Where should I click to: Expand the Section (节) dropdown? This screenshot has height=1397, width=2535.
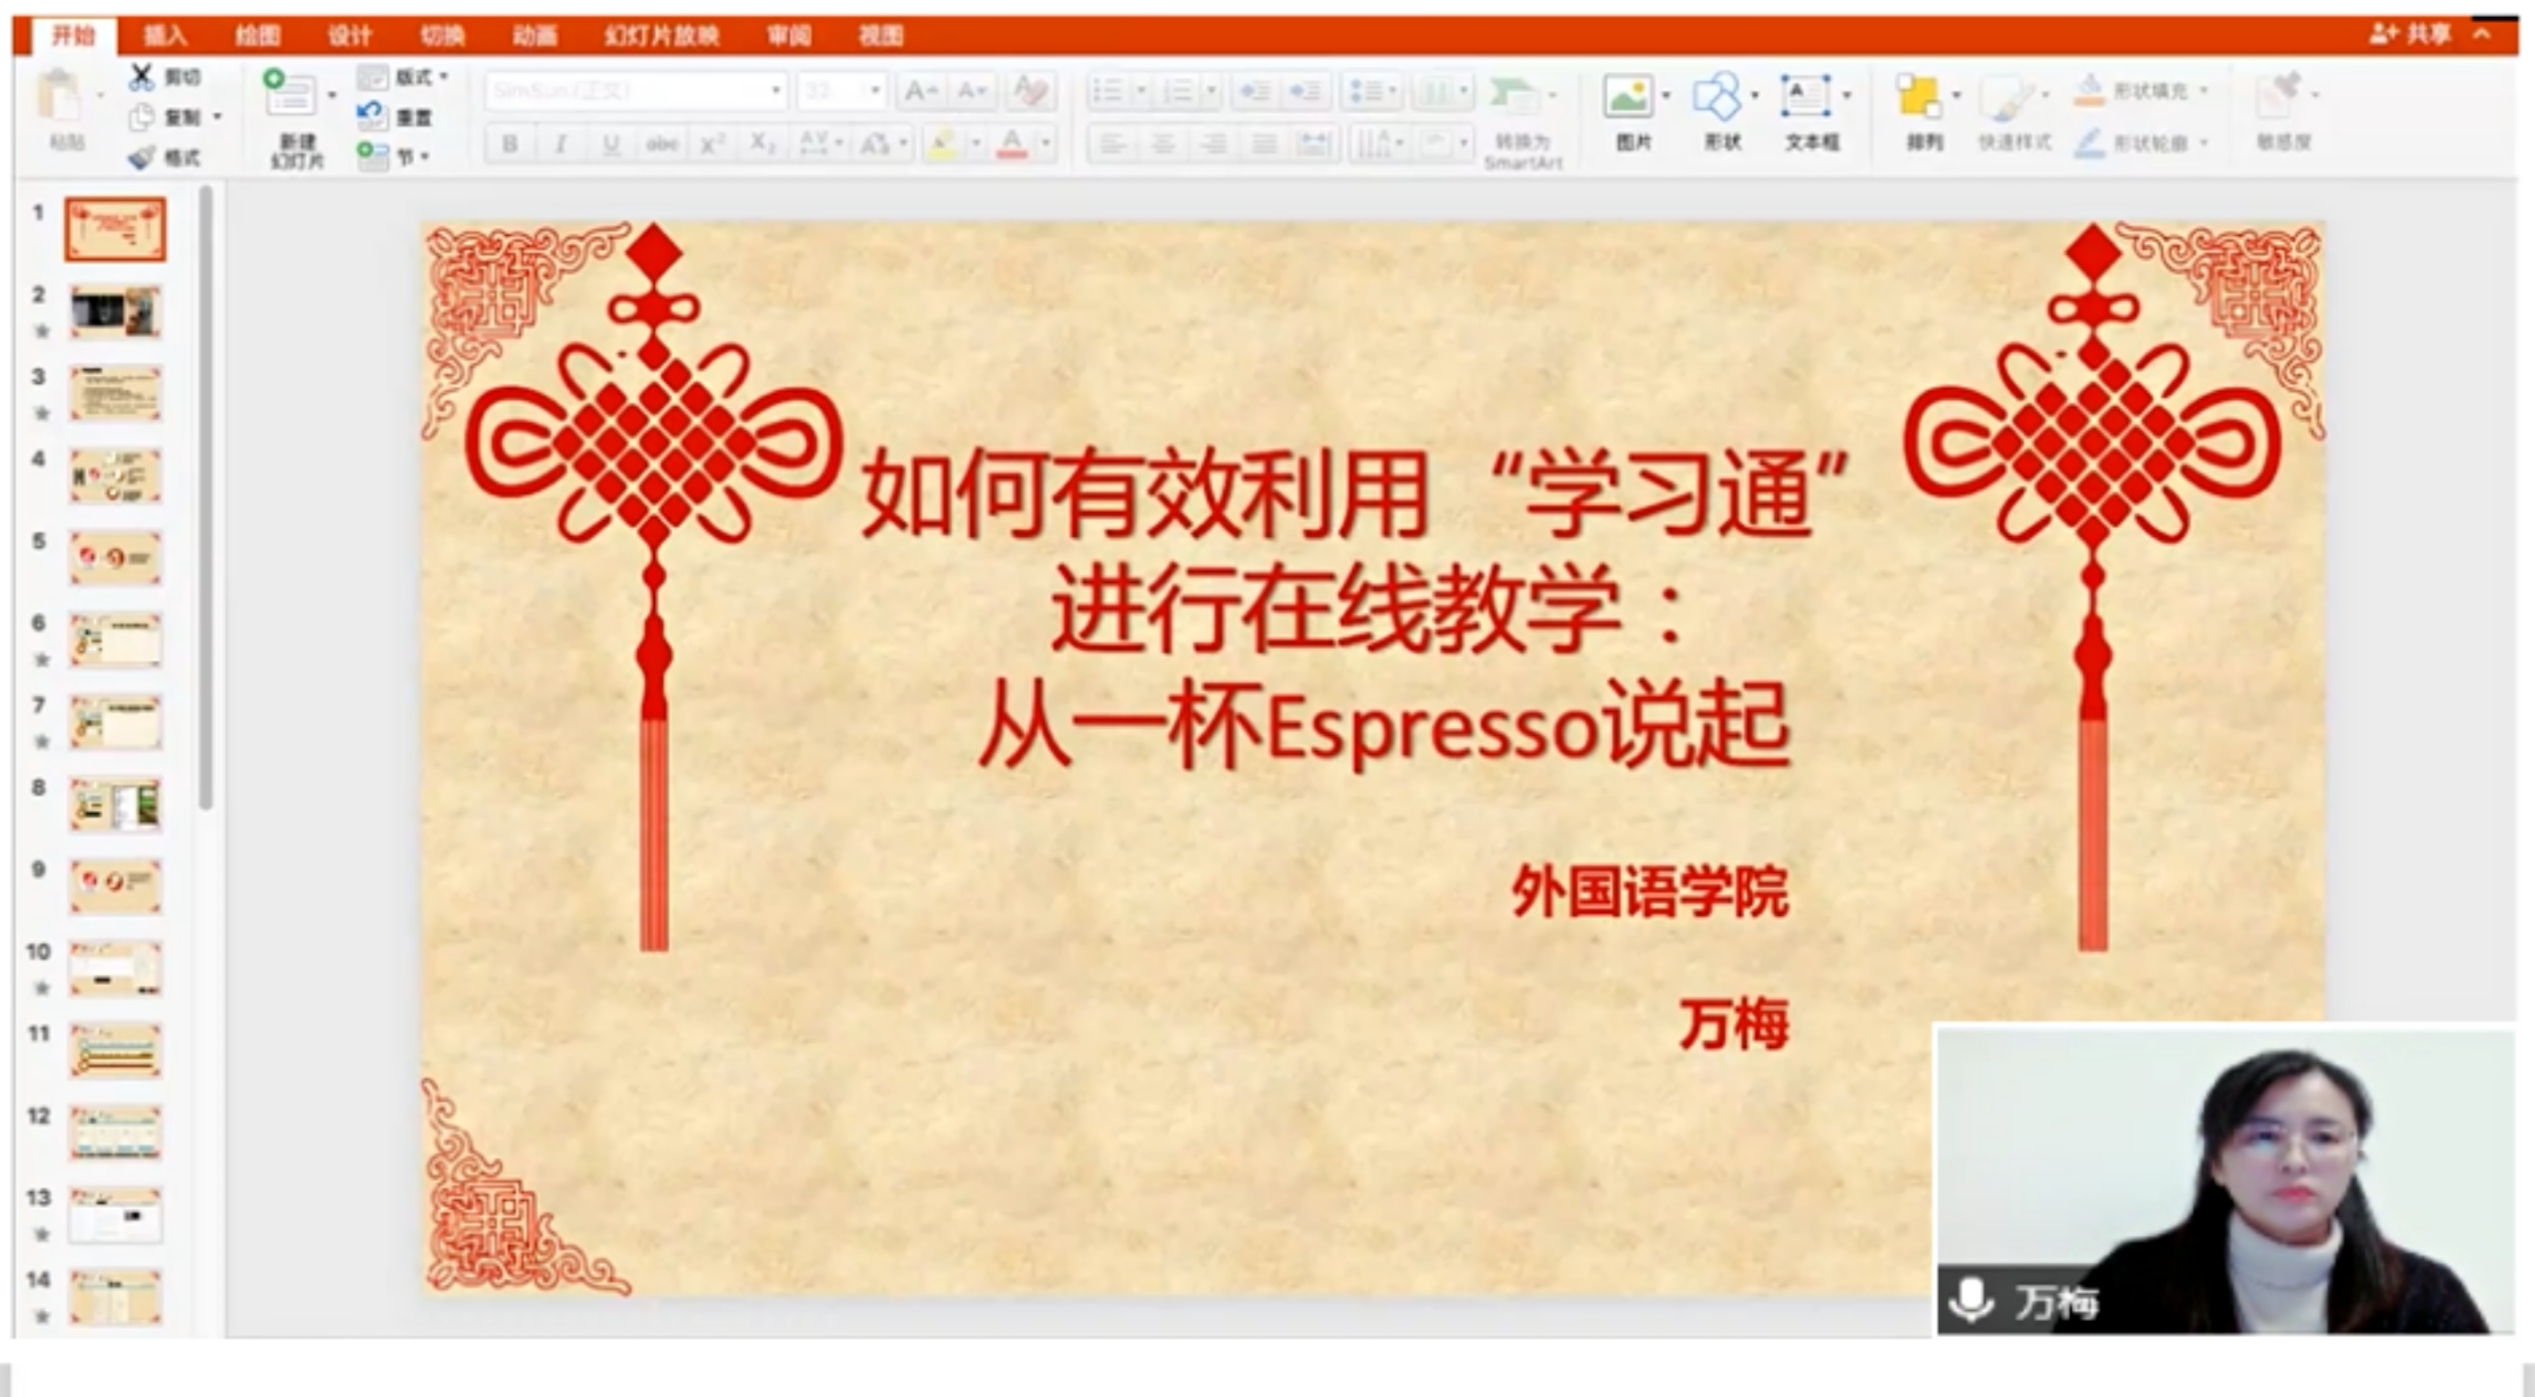425,157
